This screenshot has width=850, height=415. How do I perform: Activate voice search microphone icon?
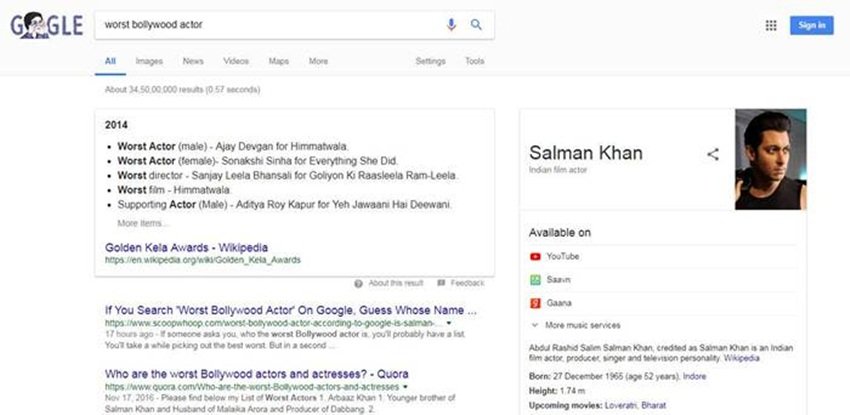point(451,25)
